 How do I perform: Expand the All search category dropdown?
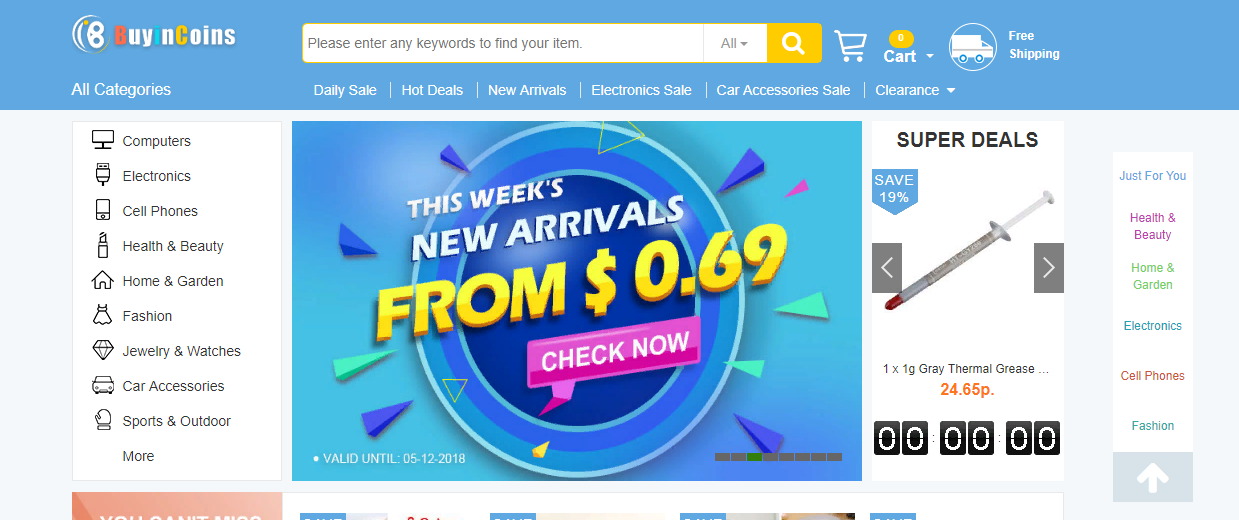click(735, 43)
